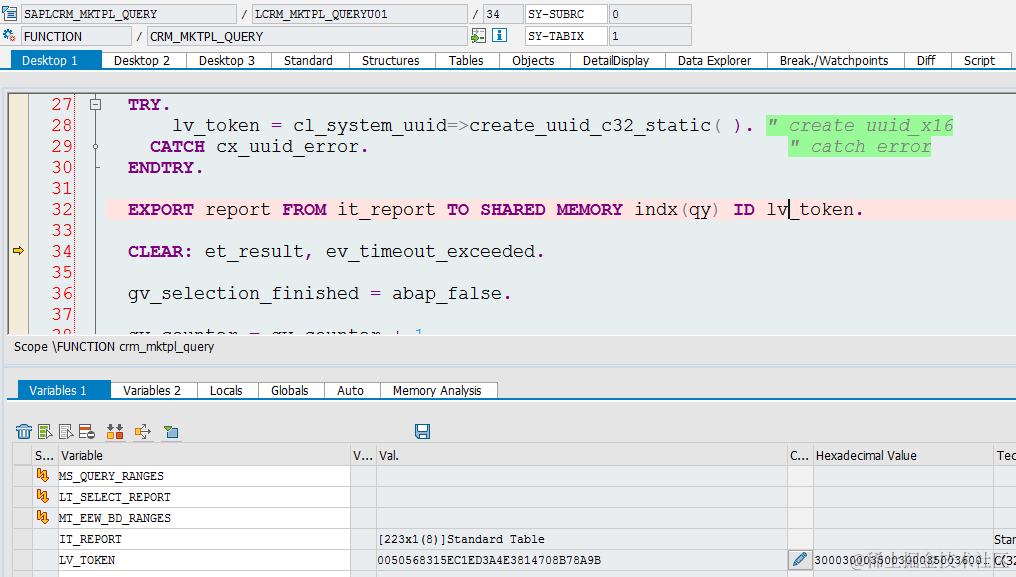Viewport: 1016px width, 577px height.
Task: Click cx_uuid_error in the CATCH statement
Action: (x=287, y=147)
